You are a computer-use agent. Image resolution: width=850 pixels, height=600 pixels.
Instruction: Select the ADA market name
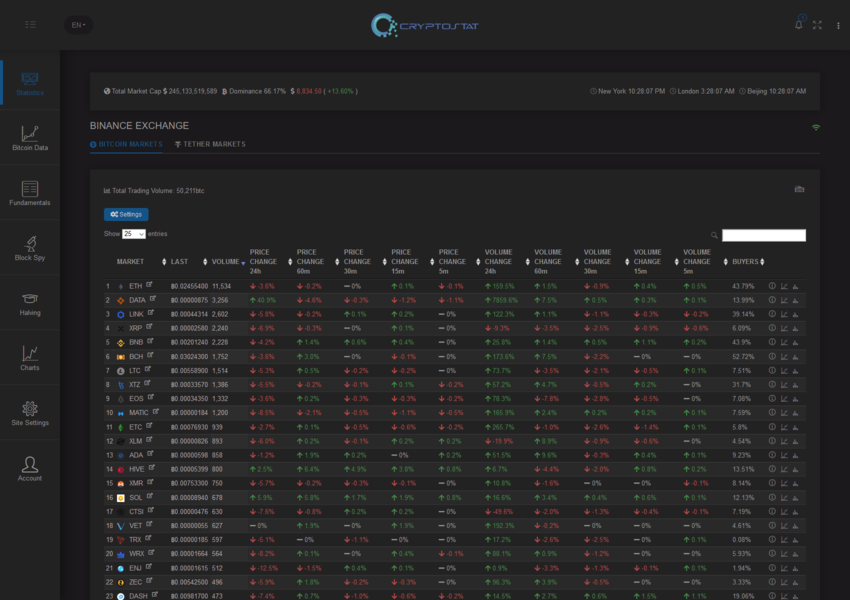click(136, 455)
